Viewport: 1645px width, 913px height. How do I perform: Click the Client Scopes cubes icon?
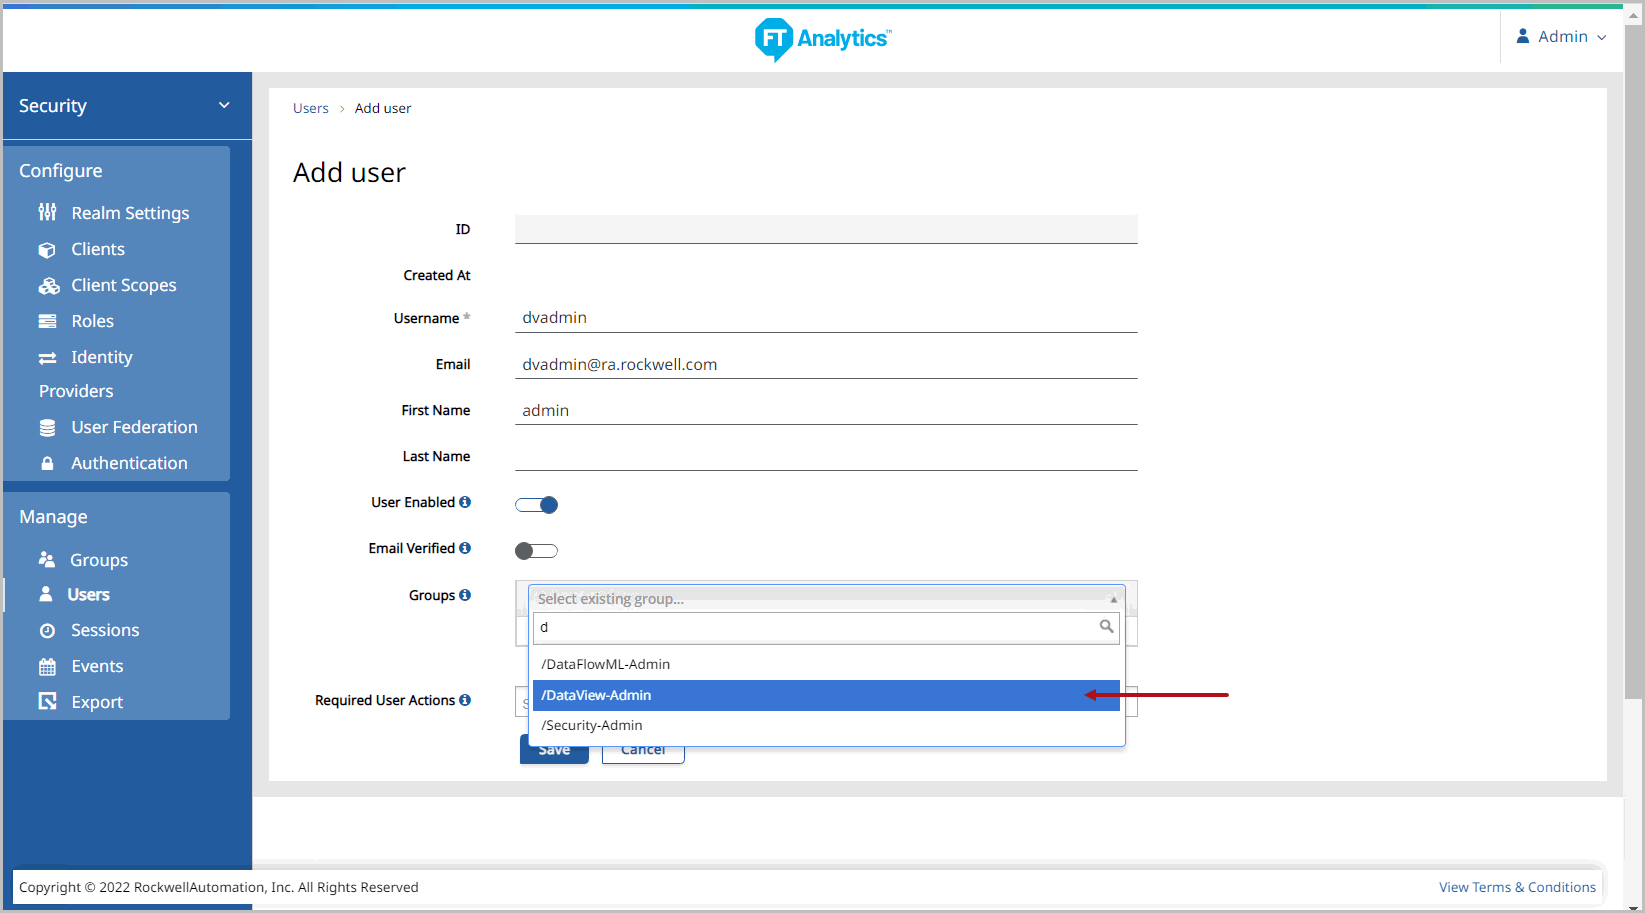(x=49, y=285)
